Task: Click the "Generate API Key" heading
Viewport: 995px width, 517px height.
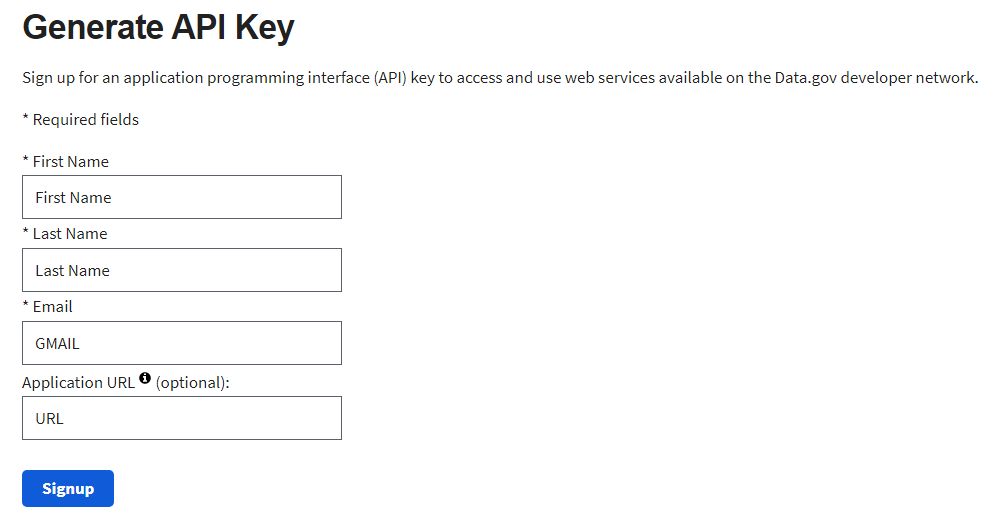Action: coord(158,28)
